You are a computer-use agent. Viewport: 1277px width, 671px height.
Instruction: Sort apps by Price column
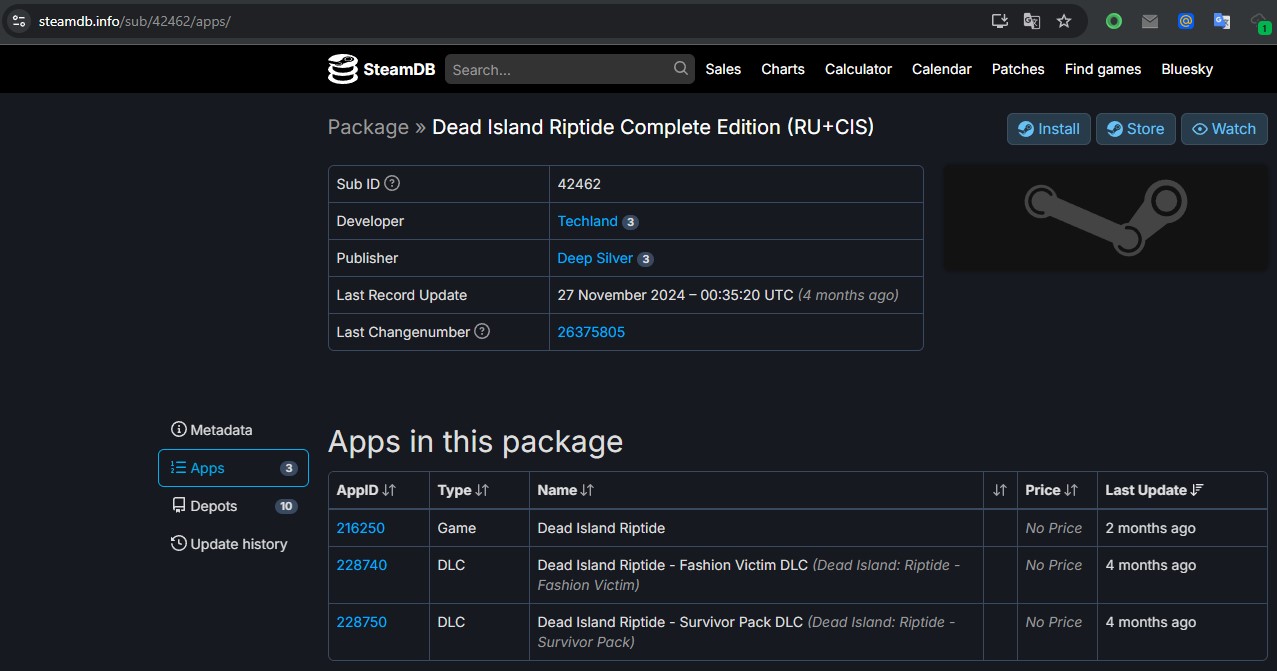(1052, 490)
